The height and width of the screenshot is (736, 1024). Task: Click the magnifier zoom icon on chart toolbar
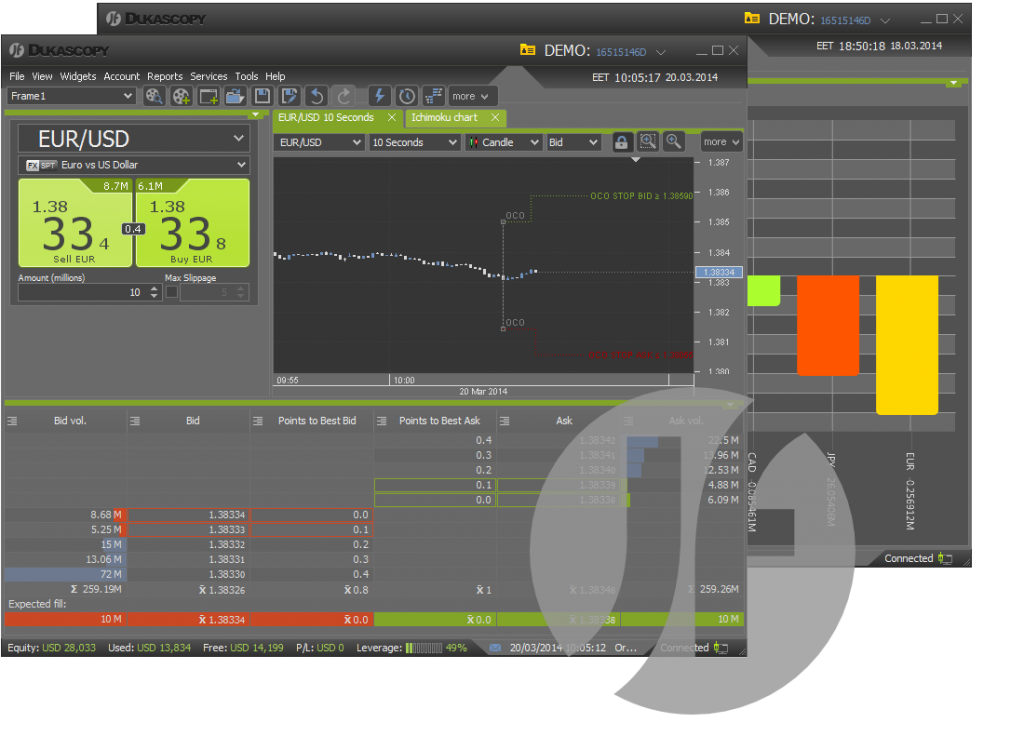674,143
